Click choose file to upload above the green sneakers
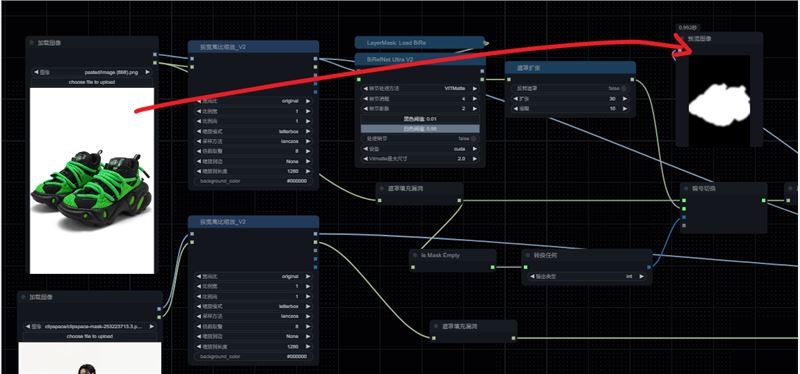 coord(92,82)
